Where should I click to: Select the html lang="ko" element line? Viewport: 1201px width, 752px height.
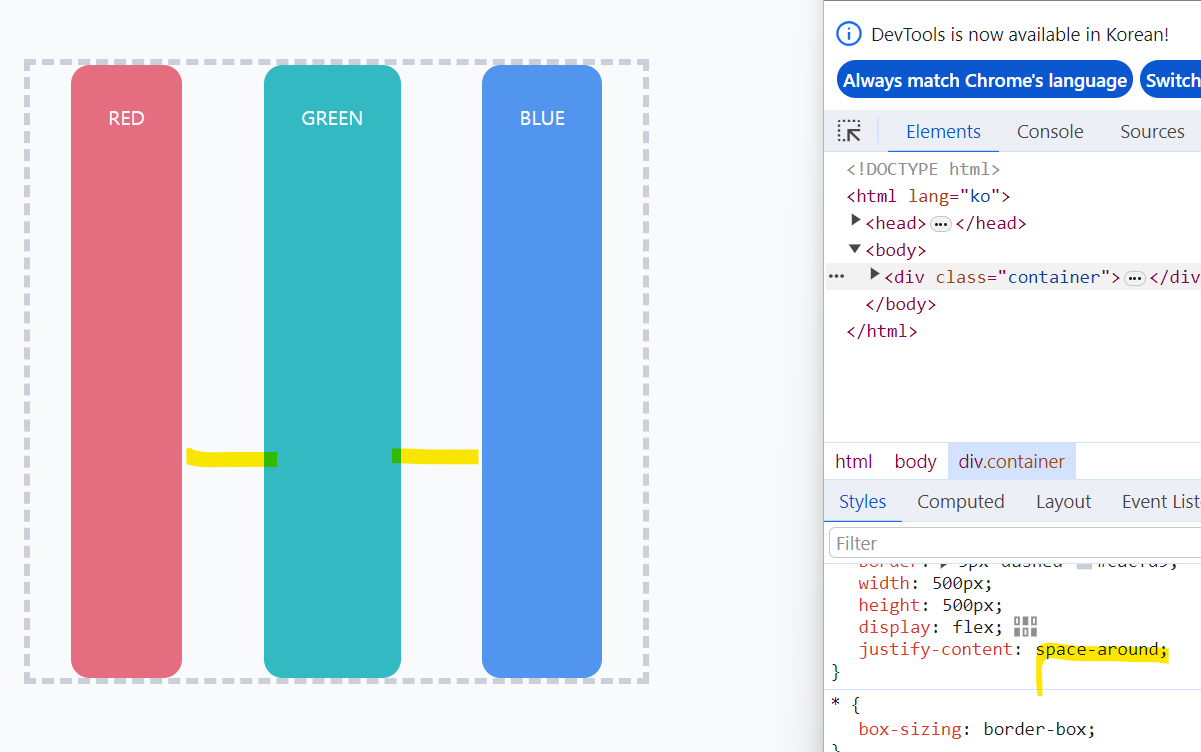[x=928, y=196]
